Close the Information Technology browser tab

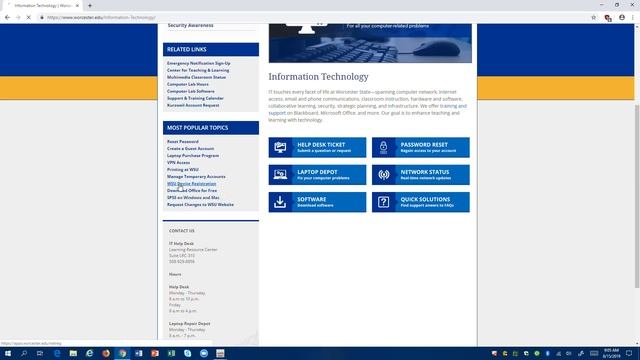point(77,6)
